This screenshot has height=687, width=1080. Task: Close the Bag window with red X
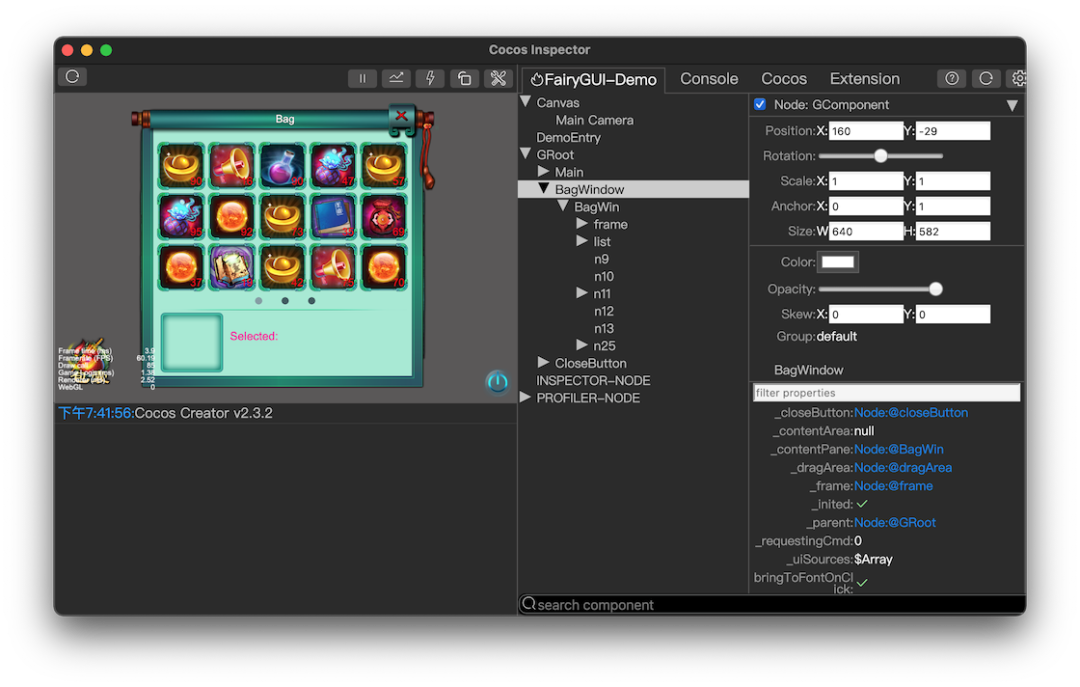(402, 116)
